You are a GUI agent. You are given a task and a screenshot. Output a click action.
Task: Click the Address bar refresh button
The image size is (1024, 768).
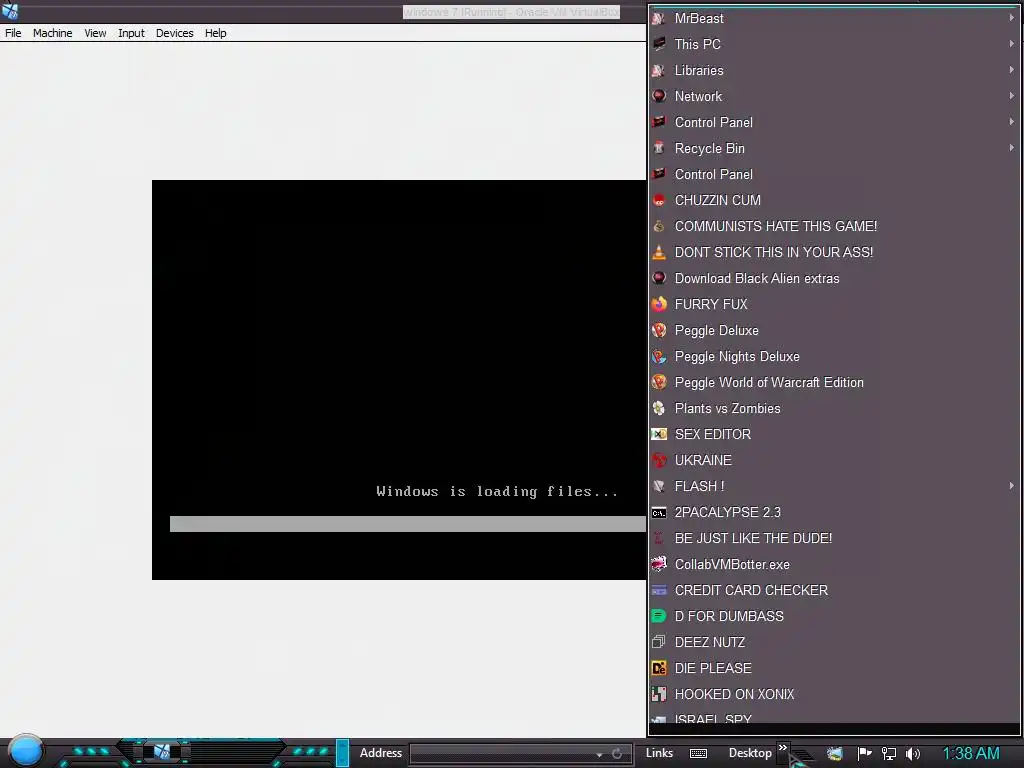pyautogui.click(x=616, y=754)
